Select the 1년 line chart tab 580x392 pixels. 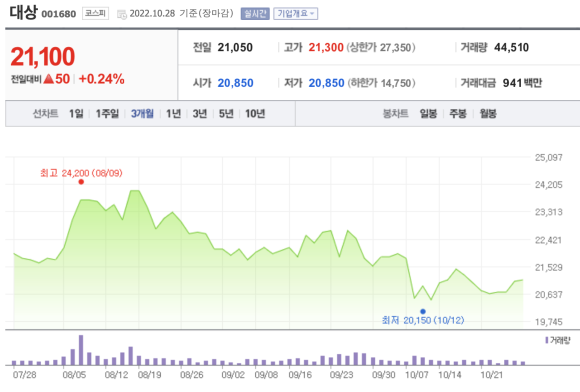173,114
